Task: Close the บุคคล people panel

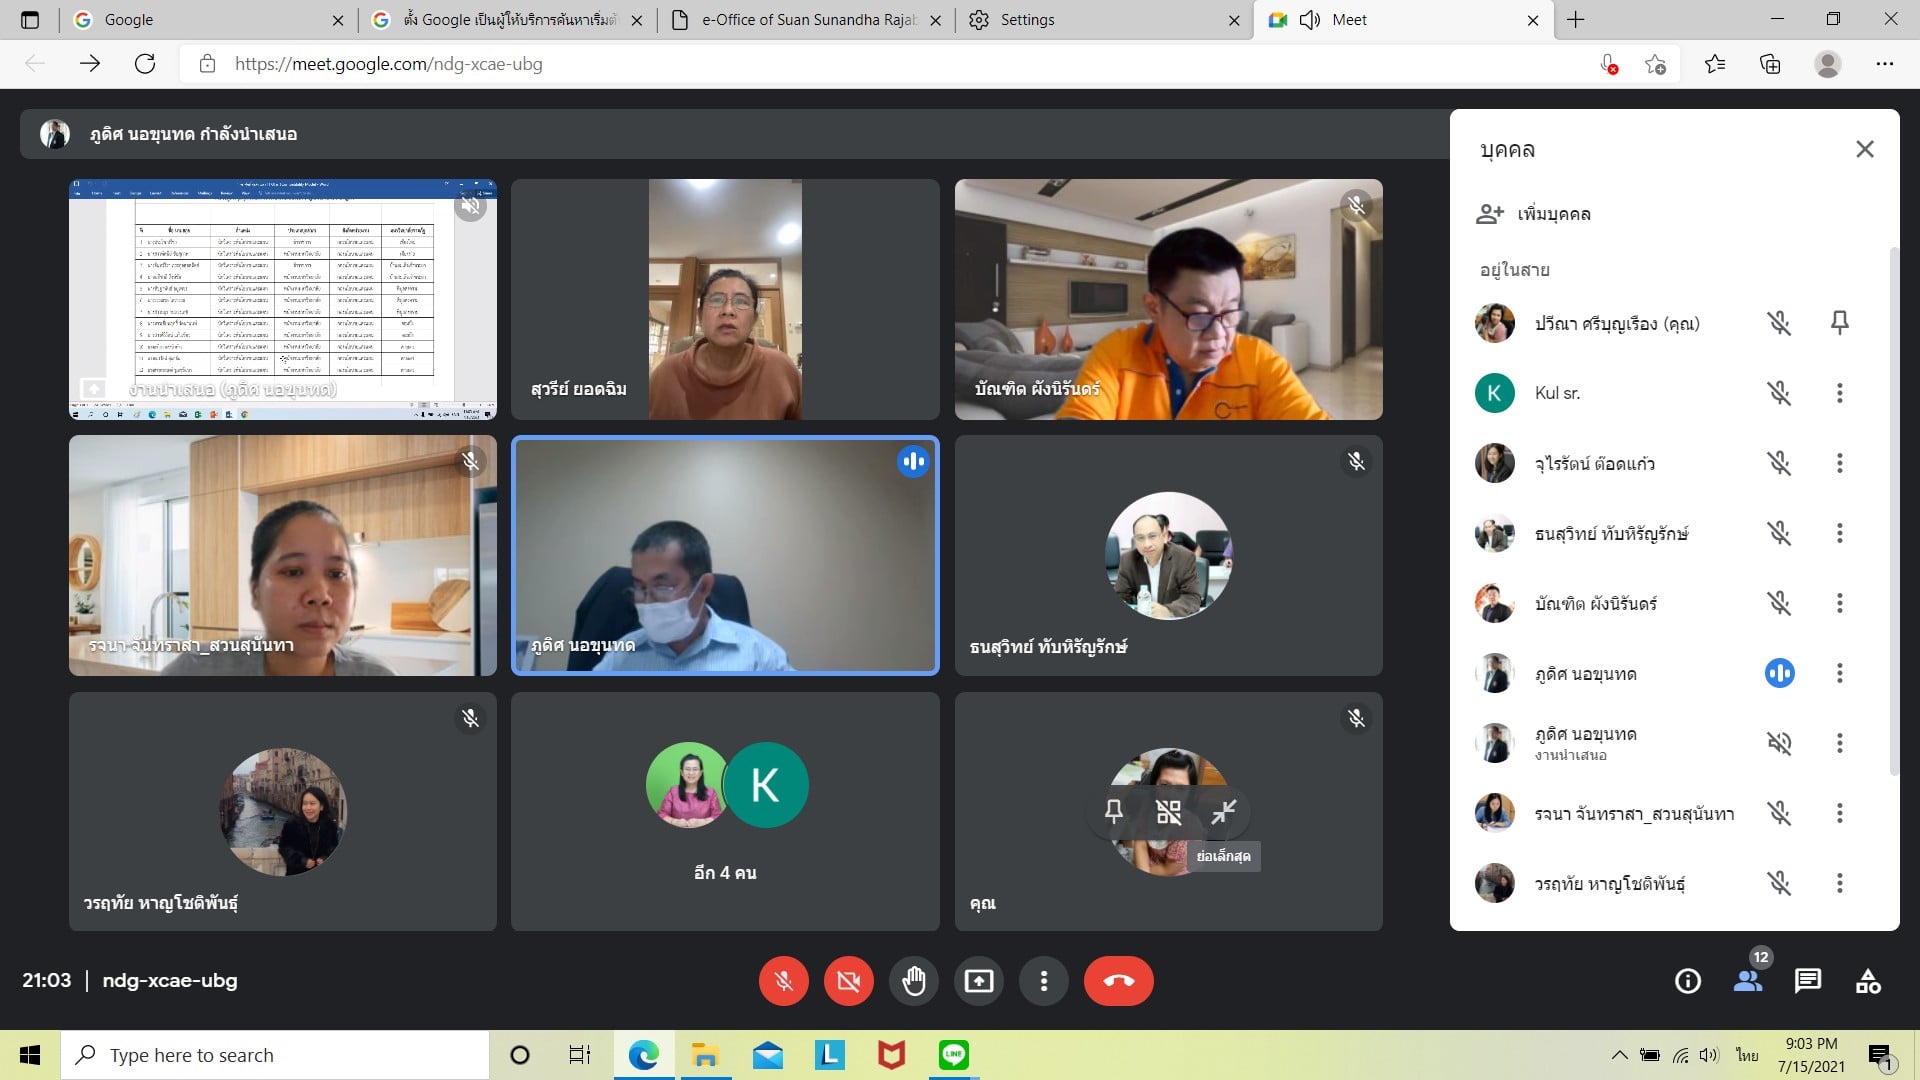Action: coord(1864,149)
